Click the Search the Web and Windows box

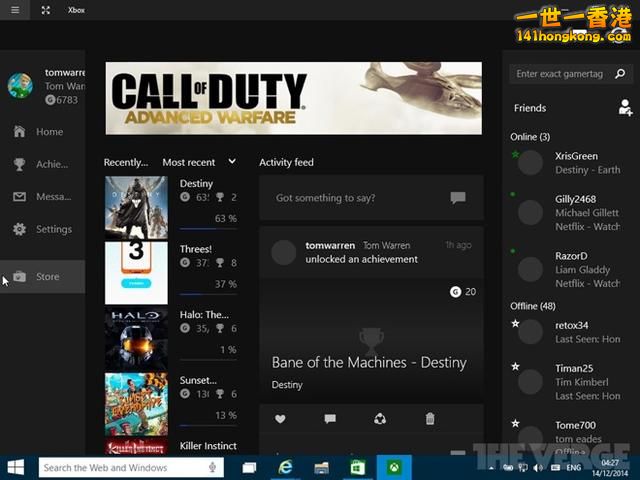click(x=131, y=467)
